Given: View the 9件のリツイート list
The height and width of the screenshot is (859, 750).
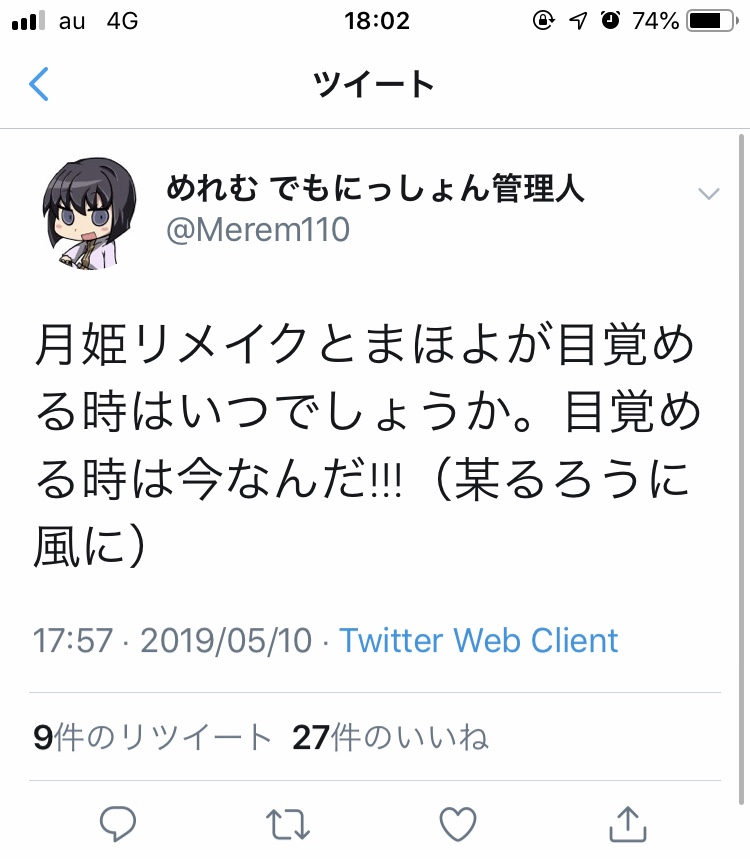Looking at the screenshot, I should click(152, 737).
